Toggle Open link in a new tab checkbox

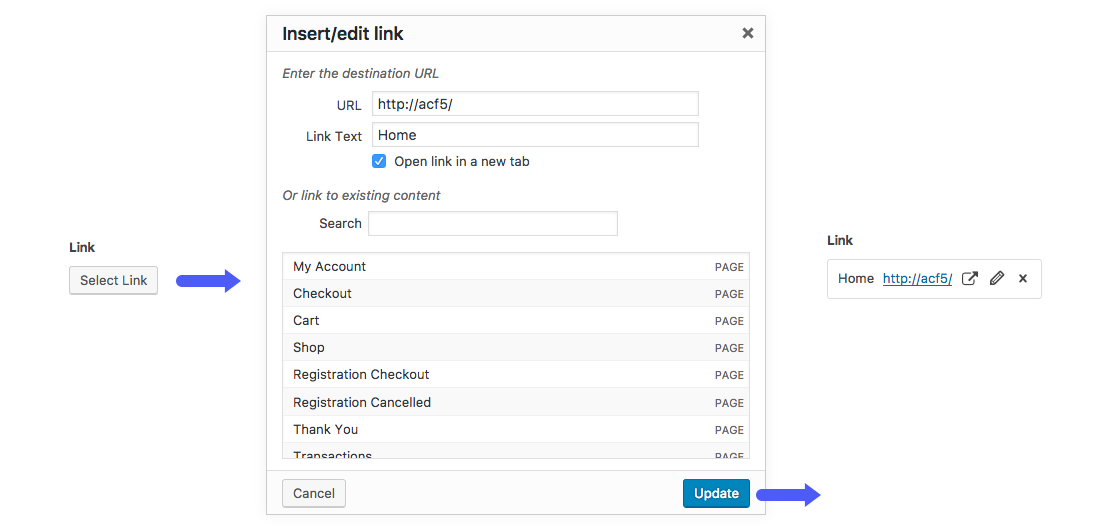point(380,161)
